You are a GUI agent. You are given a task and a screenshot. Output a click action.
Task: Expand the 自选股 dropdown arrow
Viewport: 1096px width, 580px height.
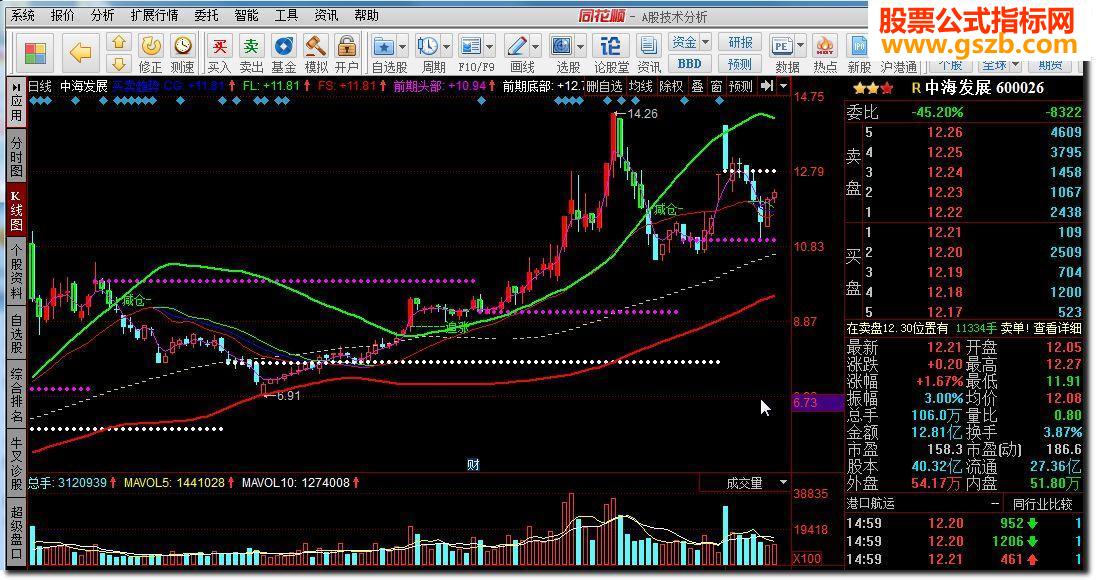click(x=403, y=47)
